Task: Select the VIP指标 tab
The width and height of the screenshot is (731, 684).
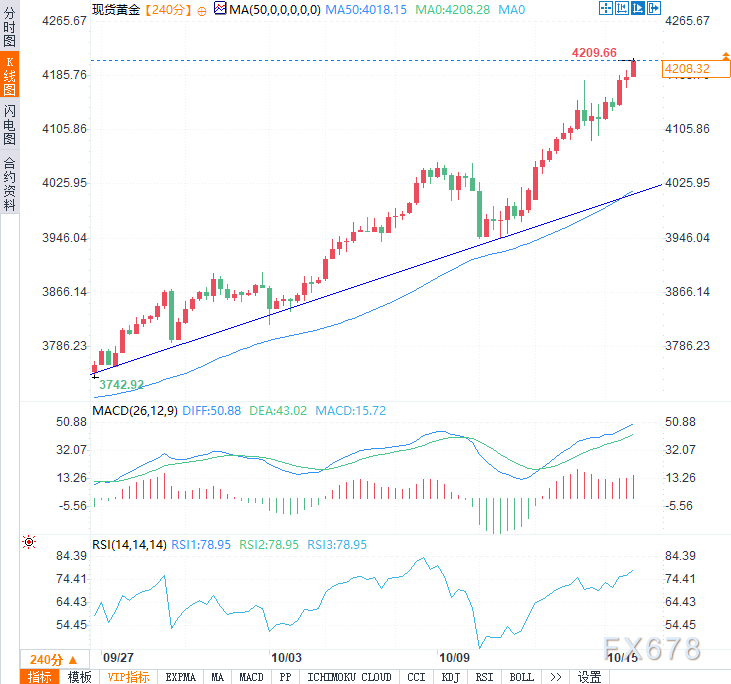Action: click(128, 677)
